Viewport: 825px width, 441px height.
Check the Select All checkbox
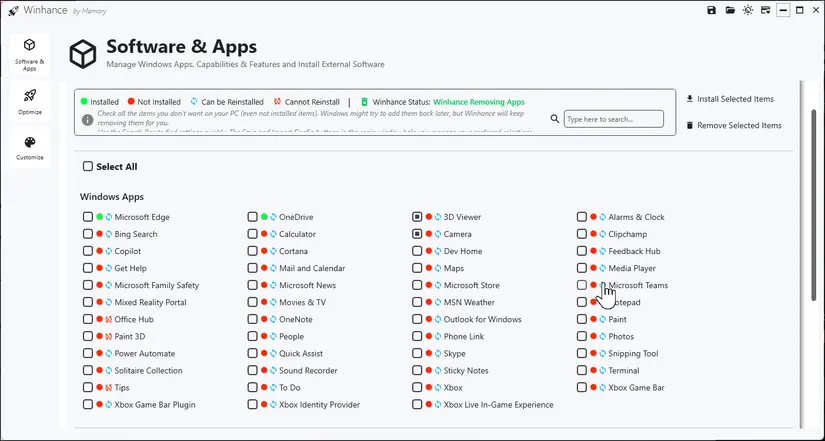(88, 166)
